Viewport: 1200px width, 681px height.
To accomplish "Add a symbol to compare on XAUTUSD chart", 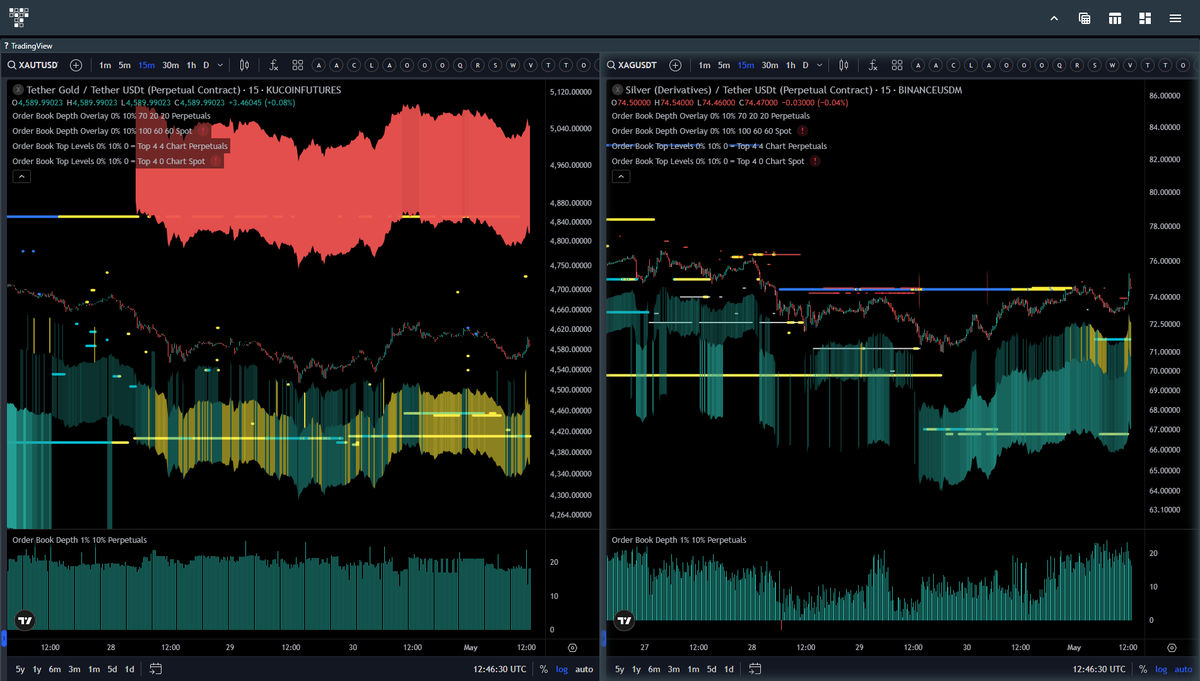I will click(76, 65).
